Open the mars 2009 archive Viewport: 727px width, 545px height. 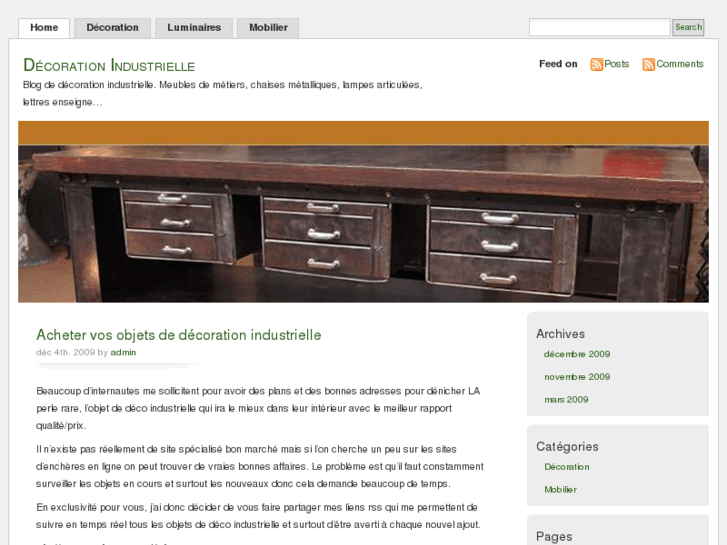coord(566,400)
